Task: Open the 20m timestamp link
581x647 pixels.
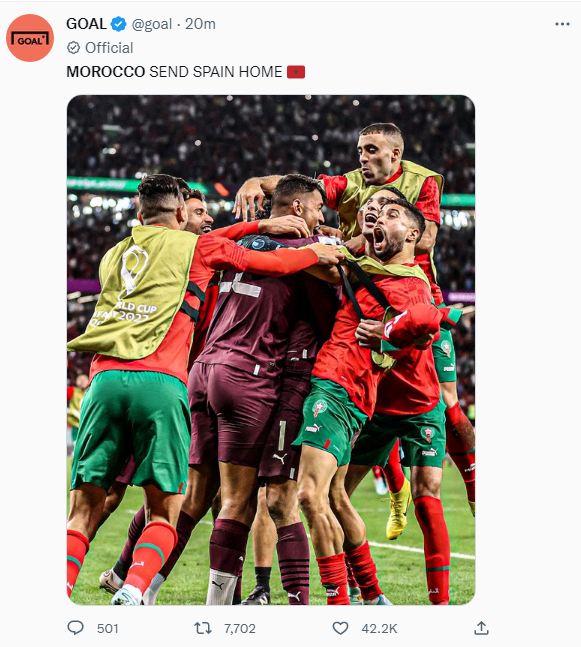Action: 200,24
